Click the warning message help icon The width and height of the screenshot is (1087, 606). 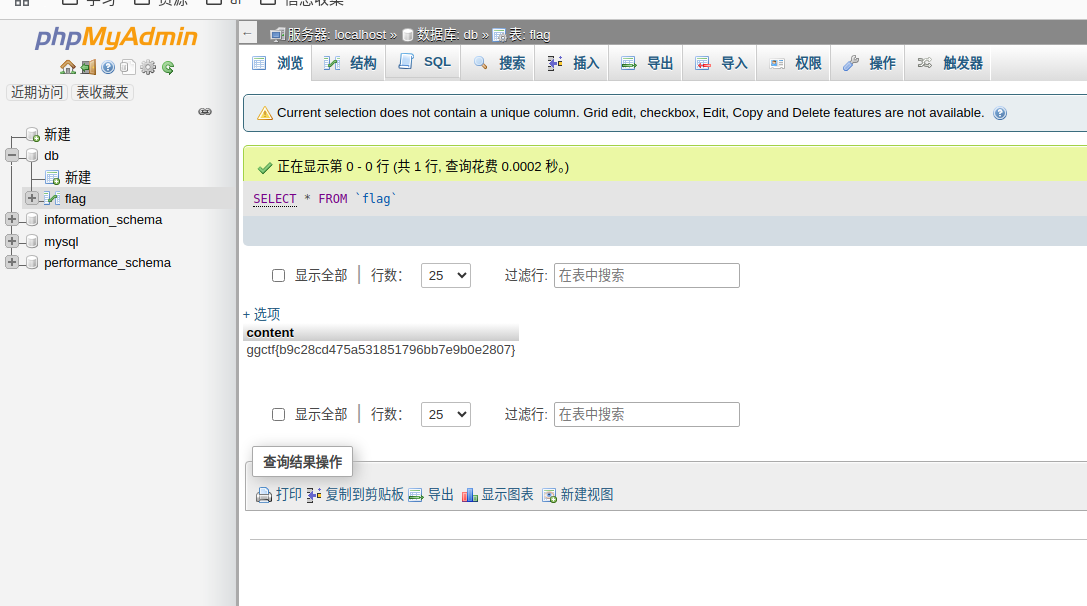(1000, 114)
